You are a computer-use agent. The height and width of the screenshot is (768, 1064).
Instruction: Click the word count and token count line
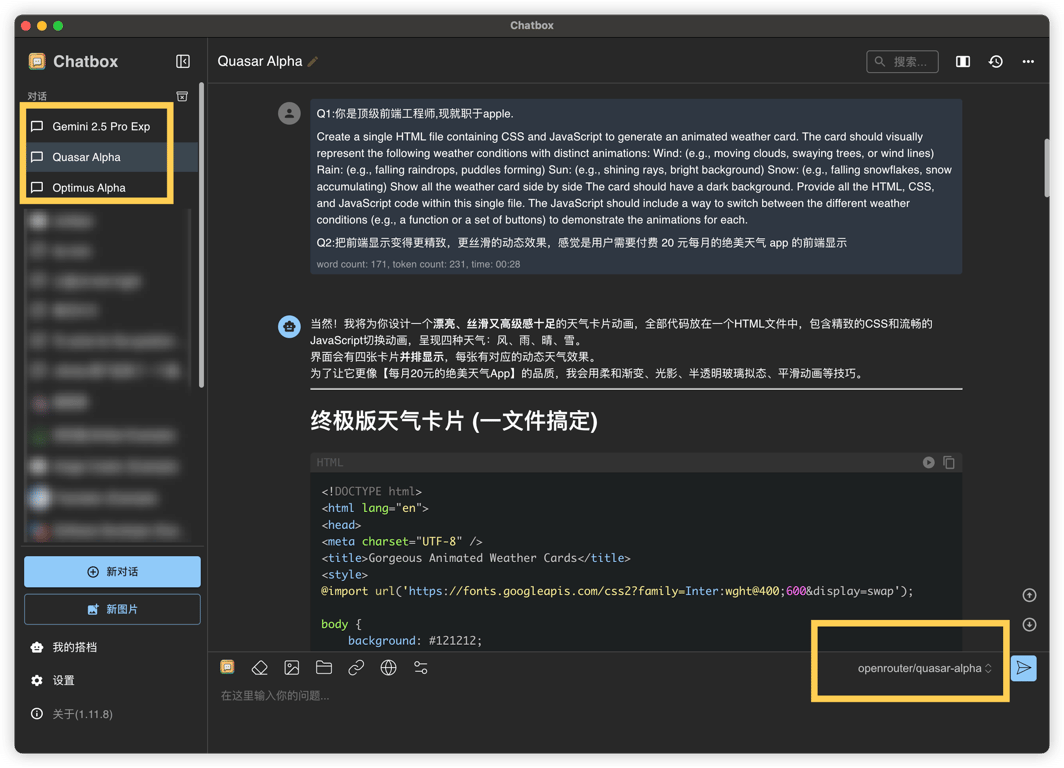pyautogui.click(x=418, y=264)
